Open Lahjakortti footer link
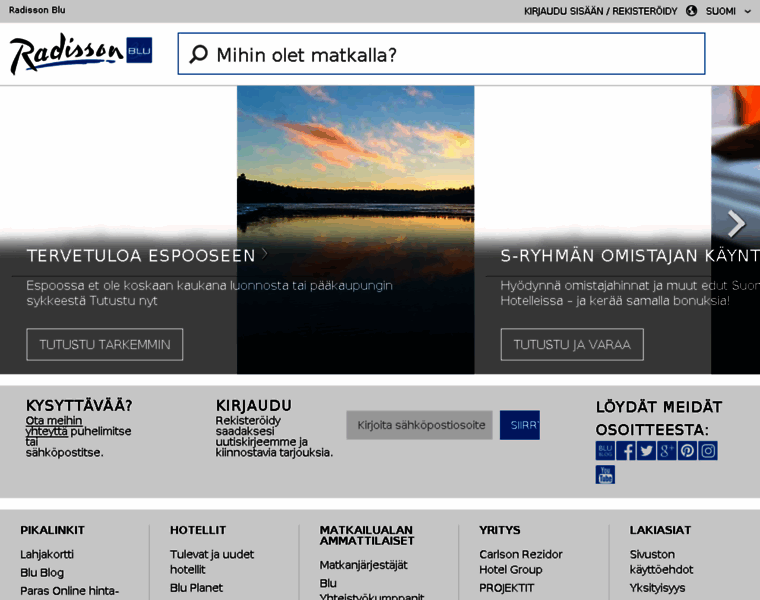This screenshot has width=760, height=600. tap(47, 554)
